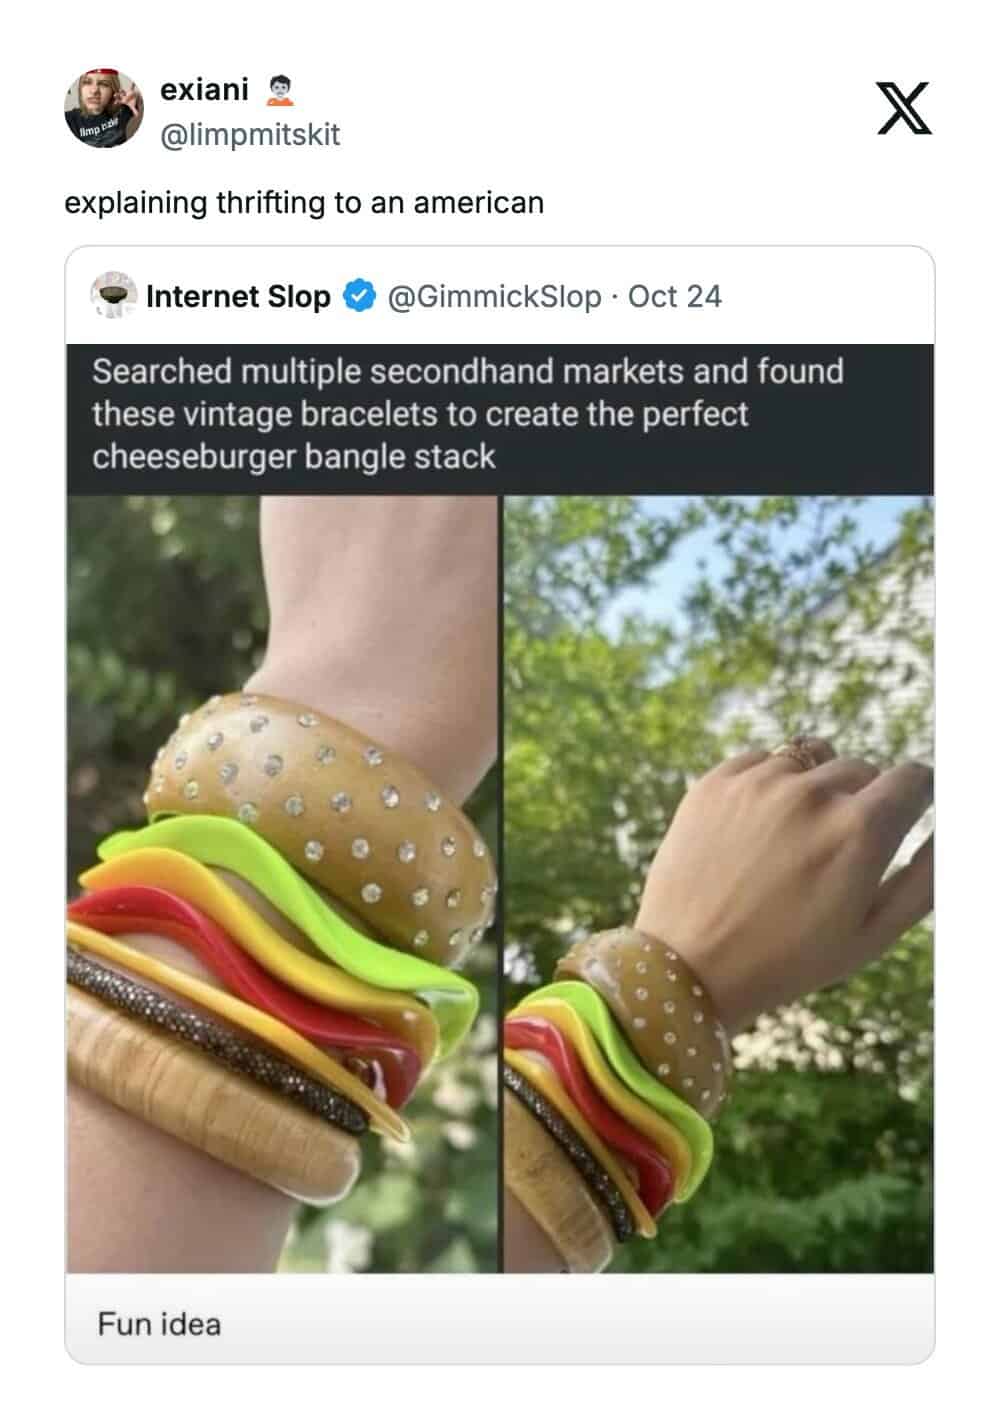Click the @GimmickSlop handle

(493, 297)
